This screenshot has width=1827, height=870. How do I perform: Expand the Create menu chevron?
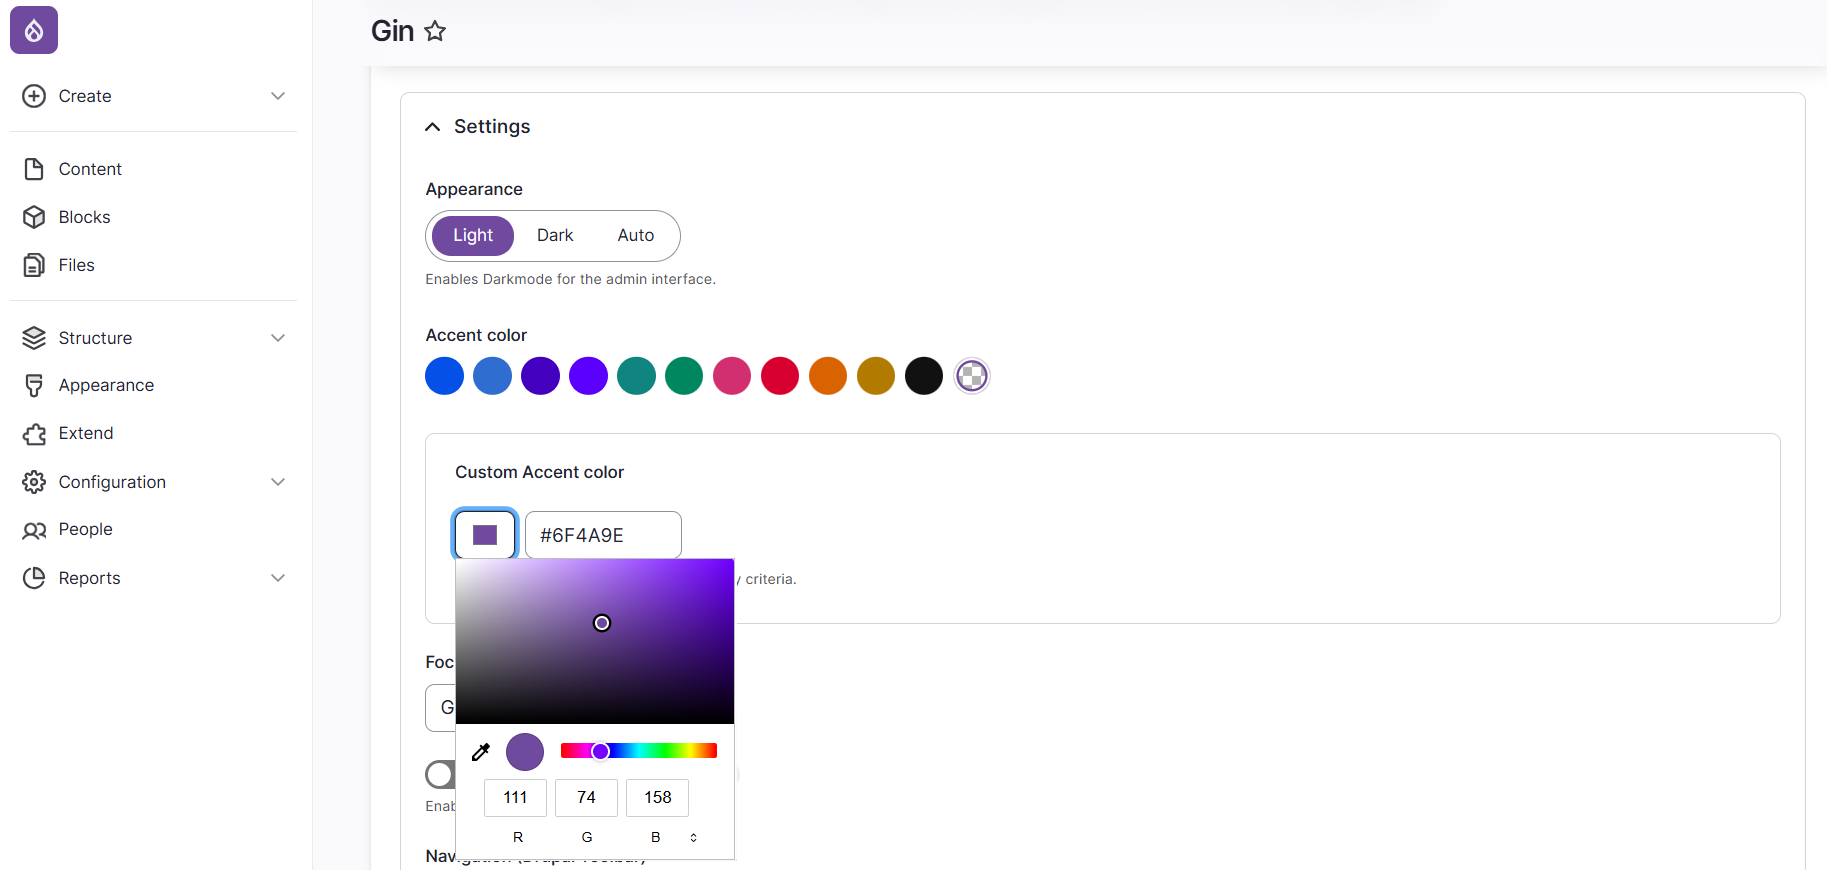[278, 96]
